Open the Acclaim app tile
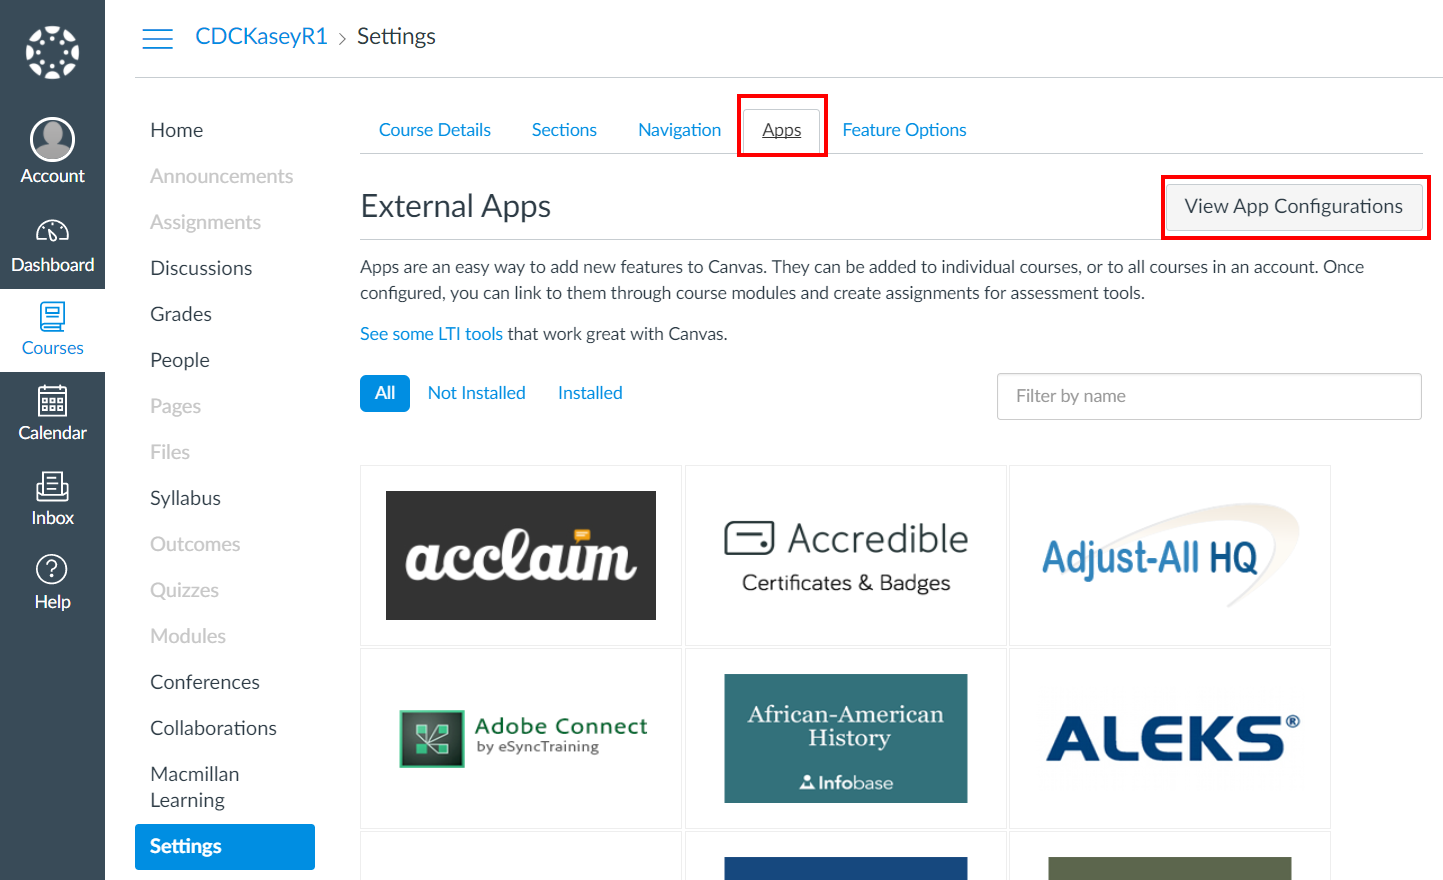 coord(521,555)
